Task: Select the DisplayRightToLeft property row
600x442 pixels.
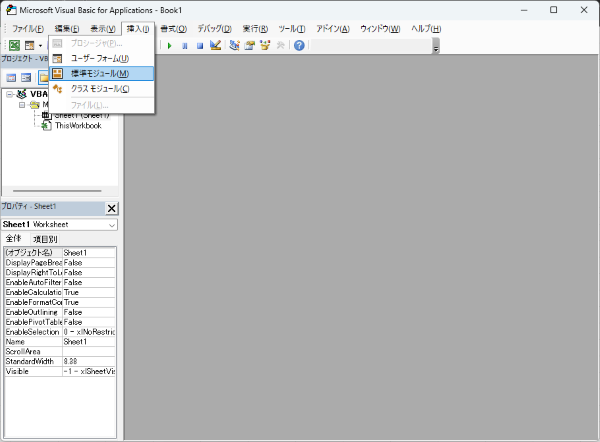Action: coord(60,272)
